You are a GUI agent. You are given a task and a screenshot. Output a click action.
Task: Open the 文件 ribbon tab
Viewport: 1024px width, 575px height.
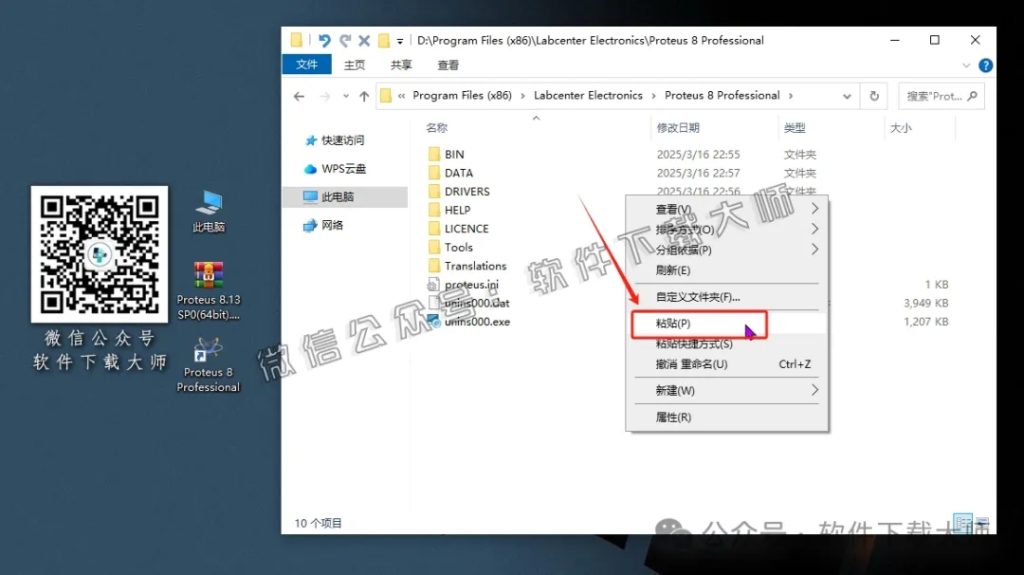[x=306, y=65]
